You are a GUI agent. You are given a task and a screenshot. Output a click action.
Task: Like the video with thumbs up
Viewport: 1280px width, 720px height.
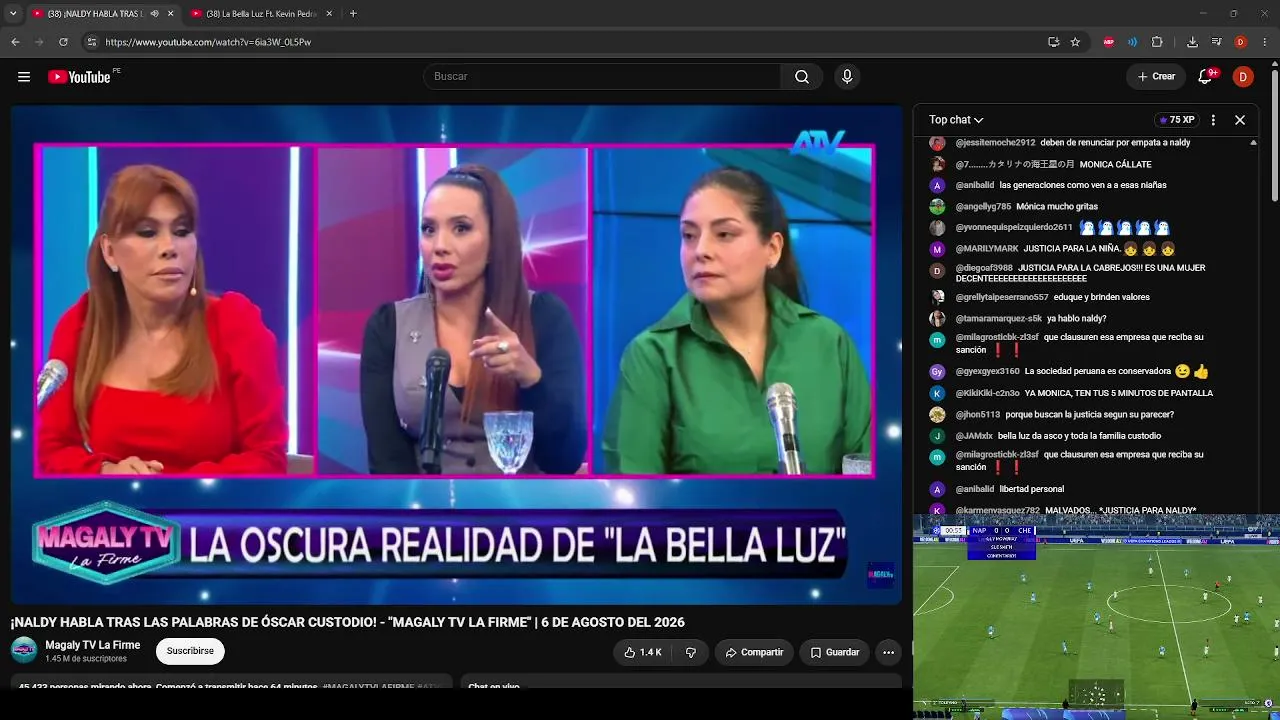coord(643,652)
